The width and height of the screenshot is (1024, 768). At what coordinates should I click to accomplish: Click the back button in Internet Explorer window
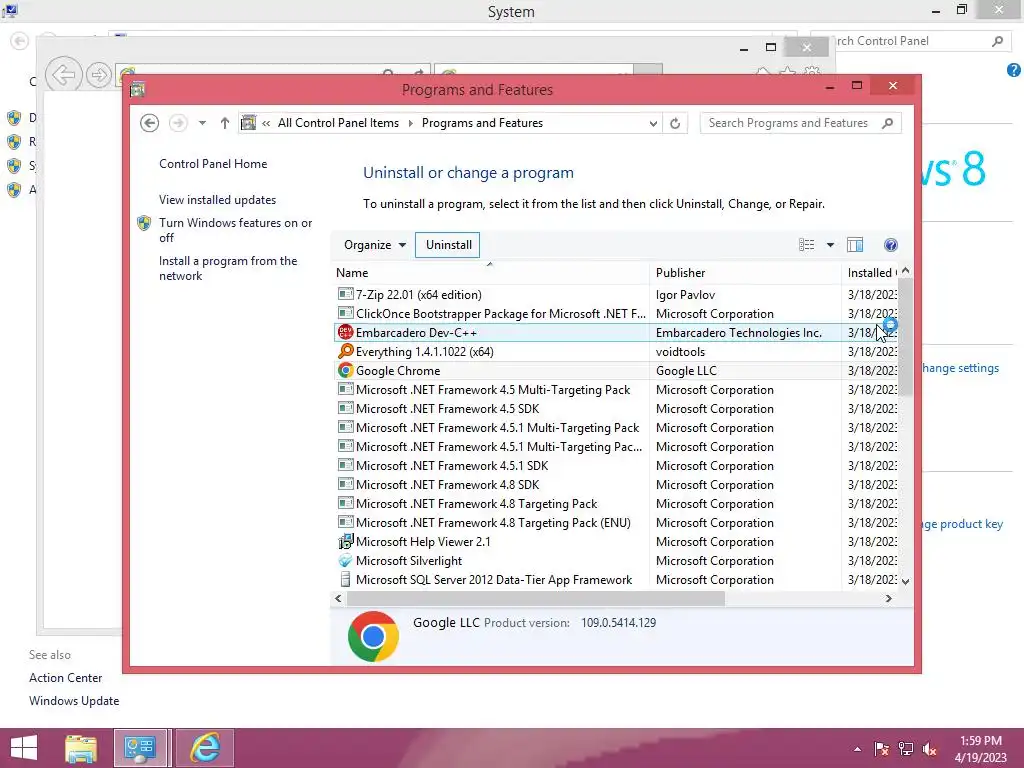pos(64,75)
